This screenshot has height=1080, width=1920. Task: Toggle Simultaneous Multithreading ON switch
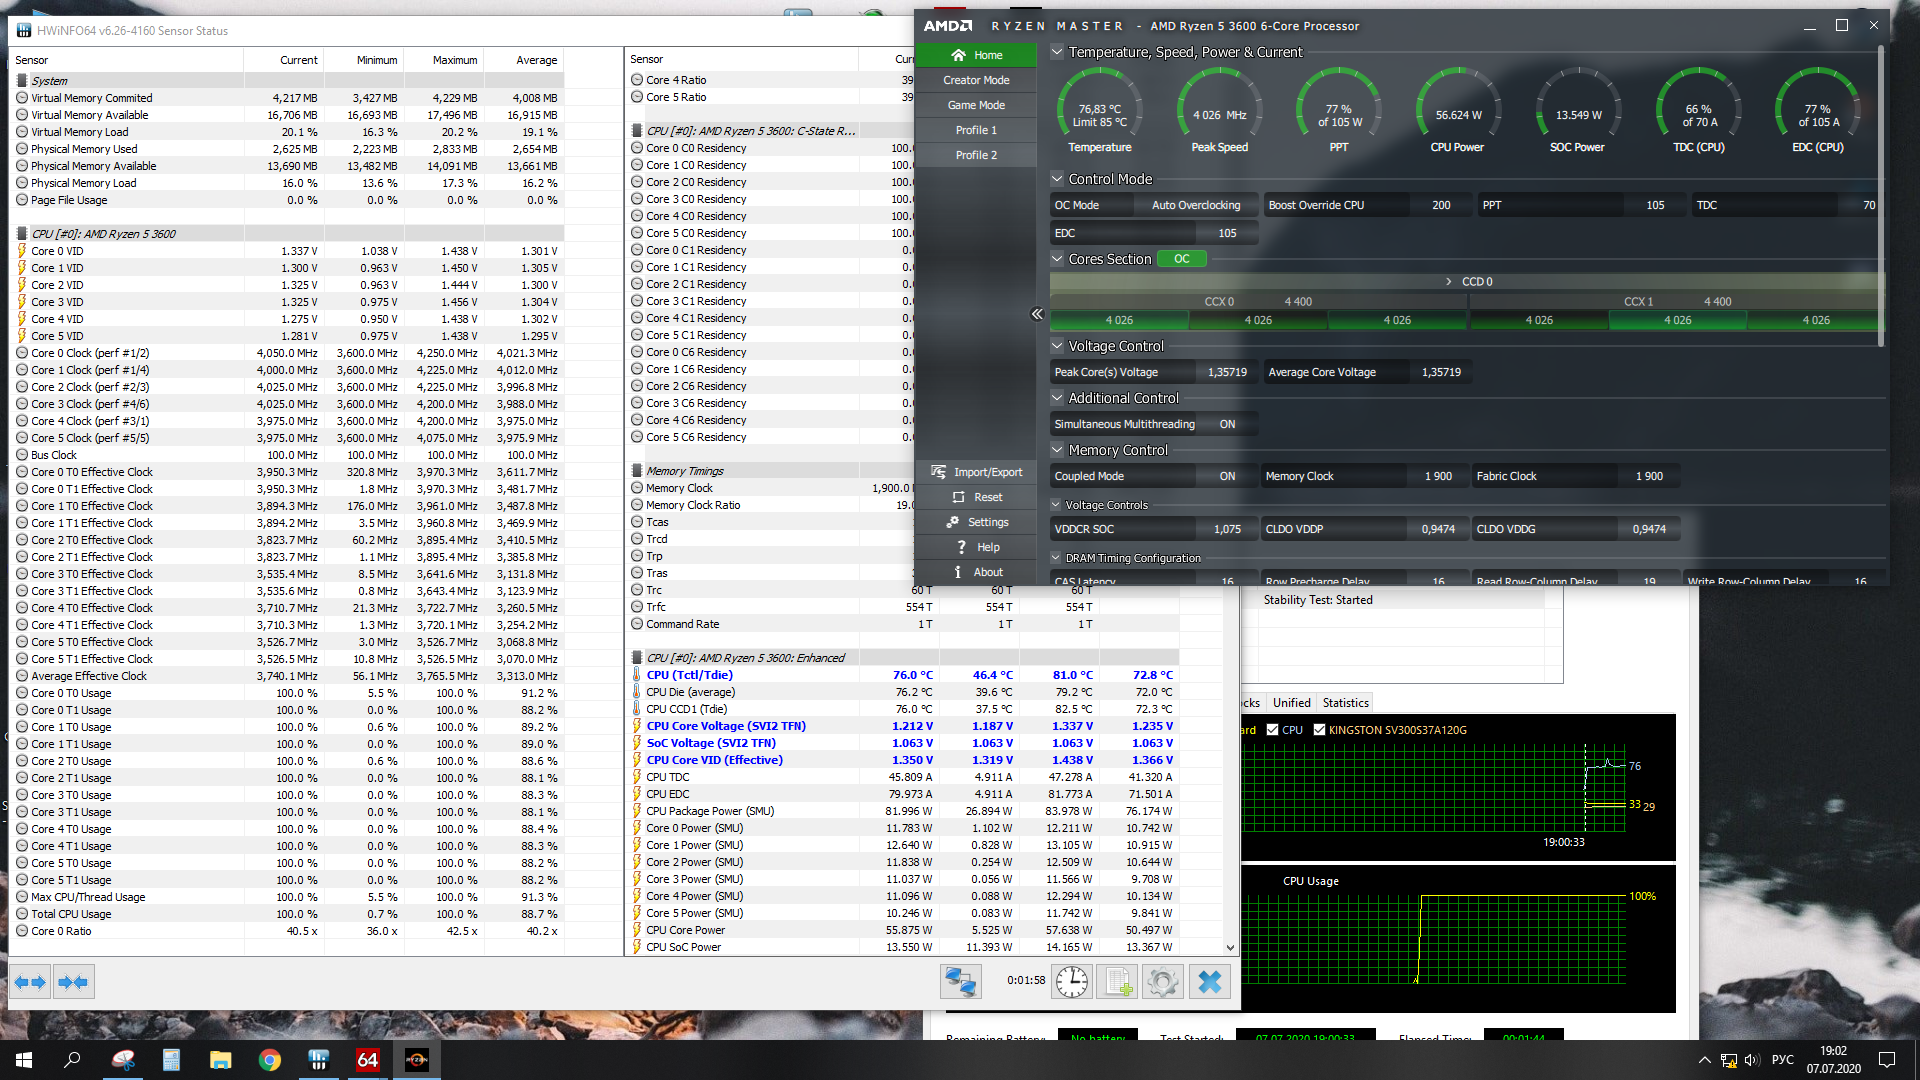point(1227,424)
